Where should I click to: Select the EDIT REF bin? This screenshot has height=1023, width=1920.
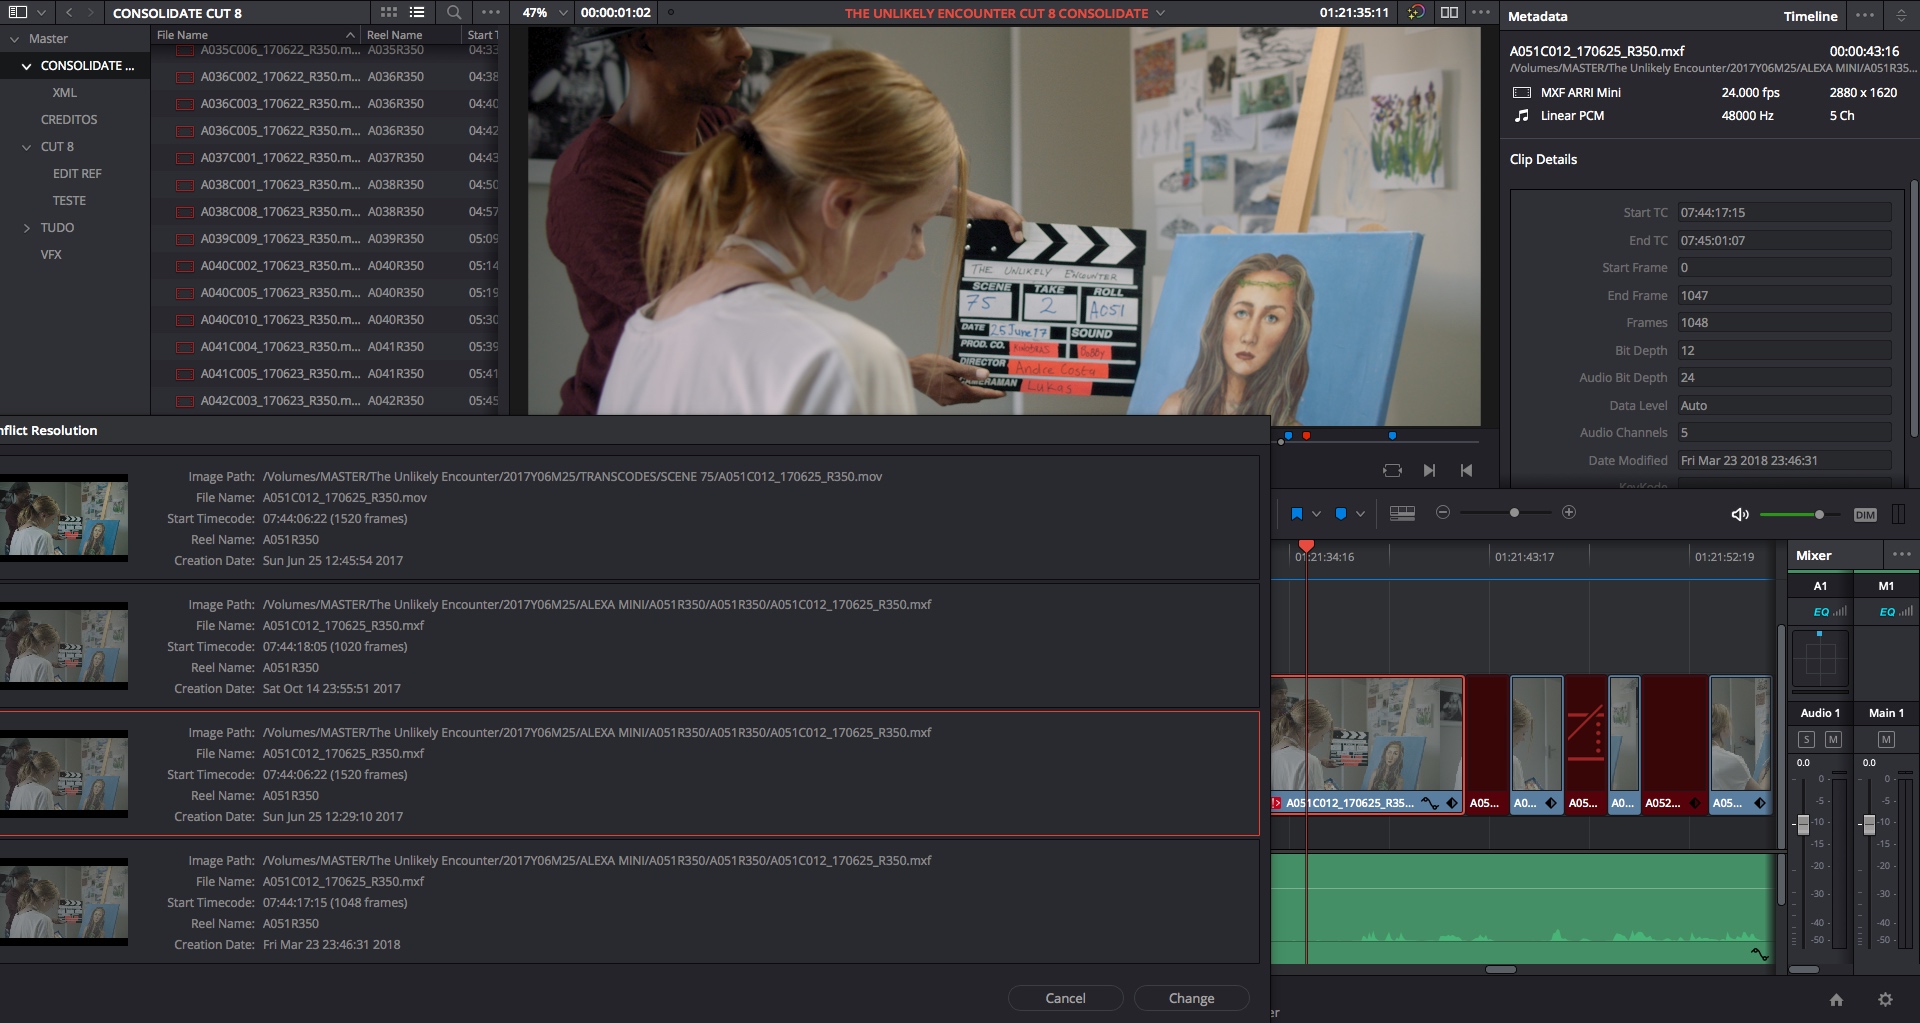(x=77, y=174)
